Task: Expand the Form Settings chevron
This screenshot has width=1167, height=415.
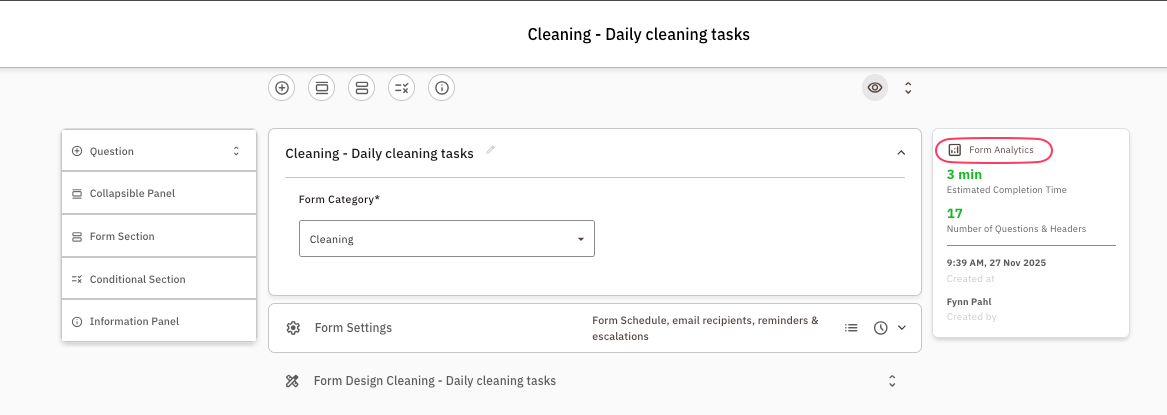Action: pos(901,328)
